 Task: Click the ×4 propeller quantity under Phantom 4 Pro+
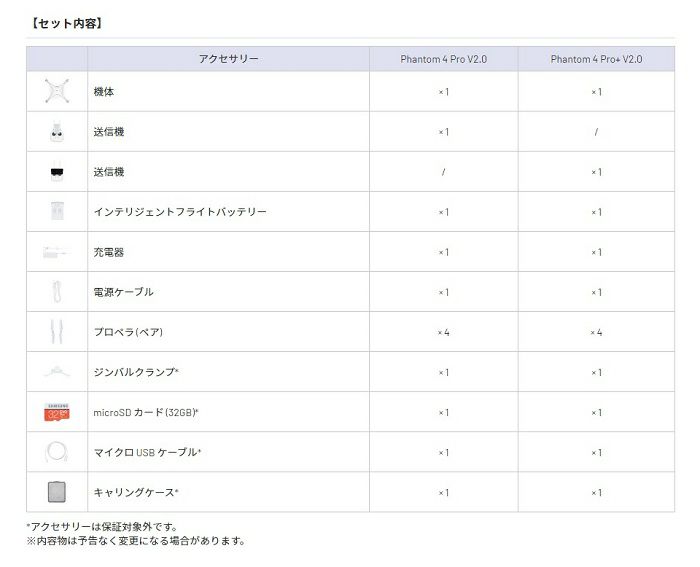tap(596, 332)
